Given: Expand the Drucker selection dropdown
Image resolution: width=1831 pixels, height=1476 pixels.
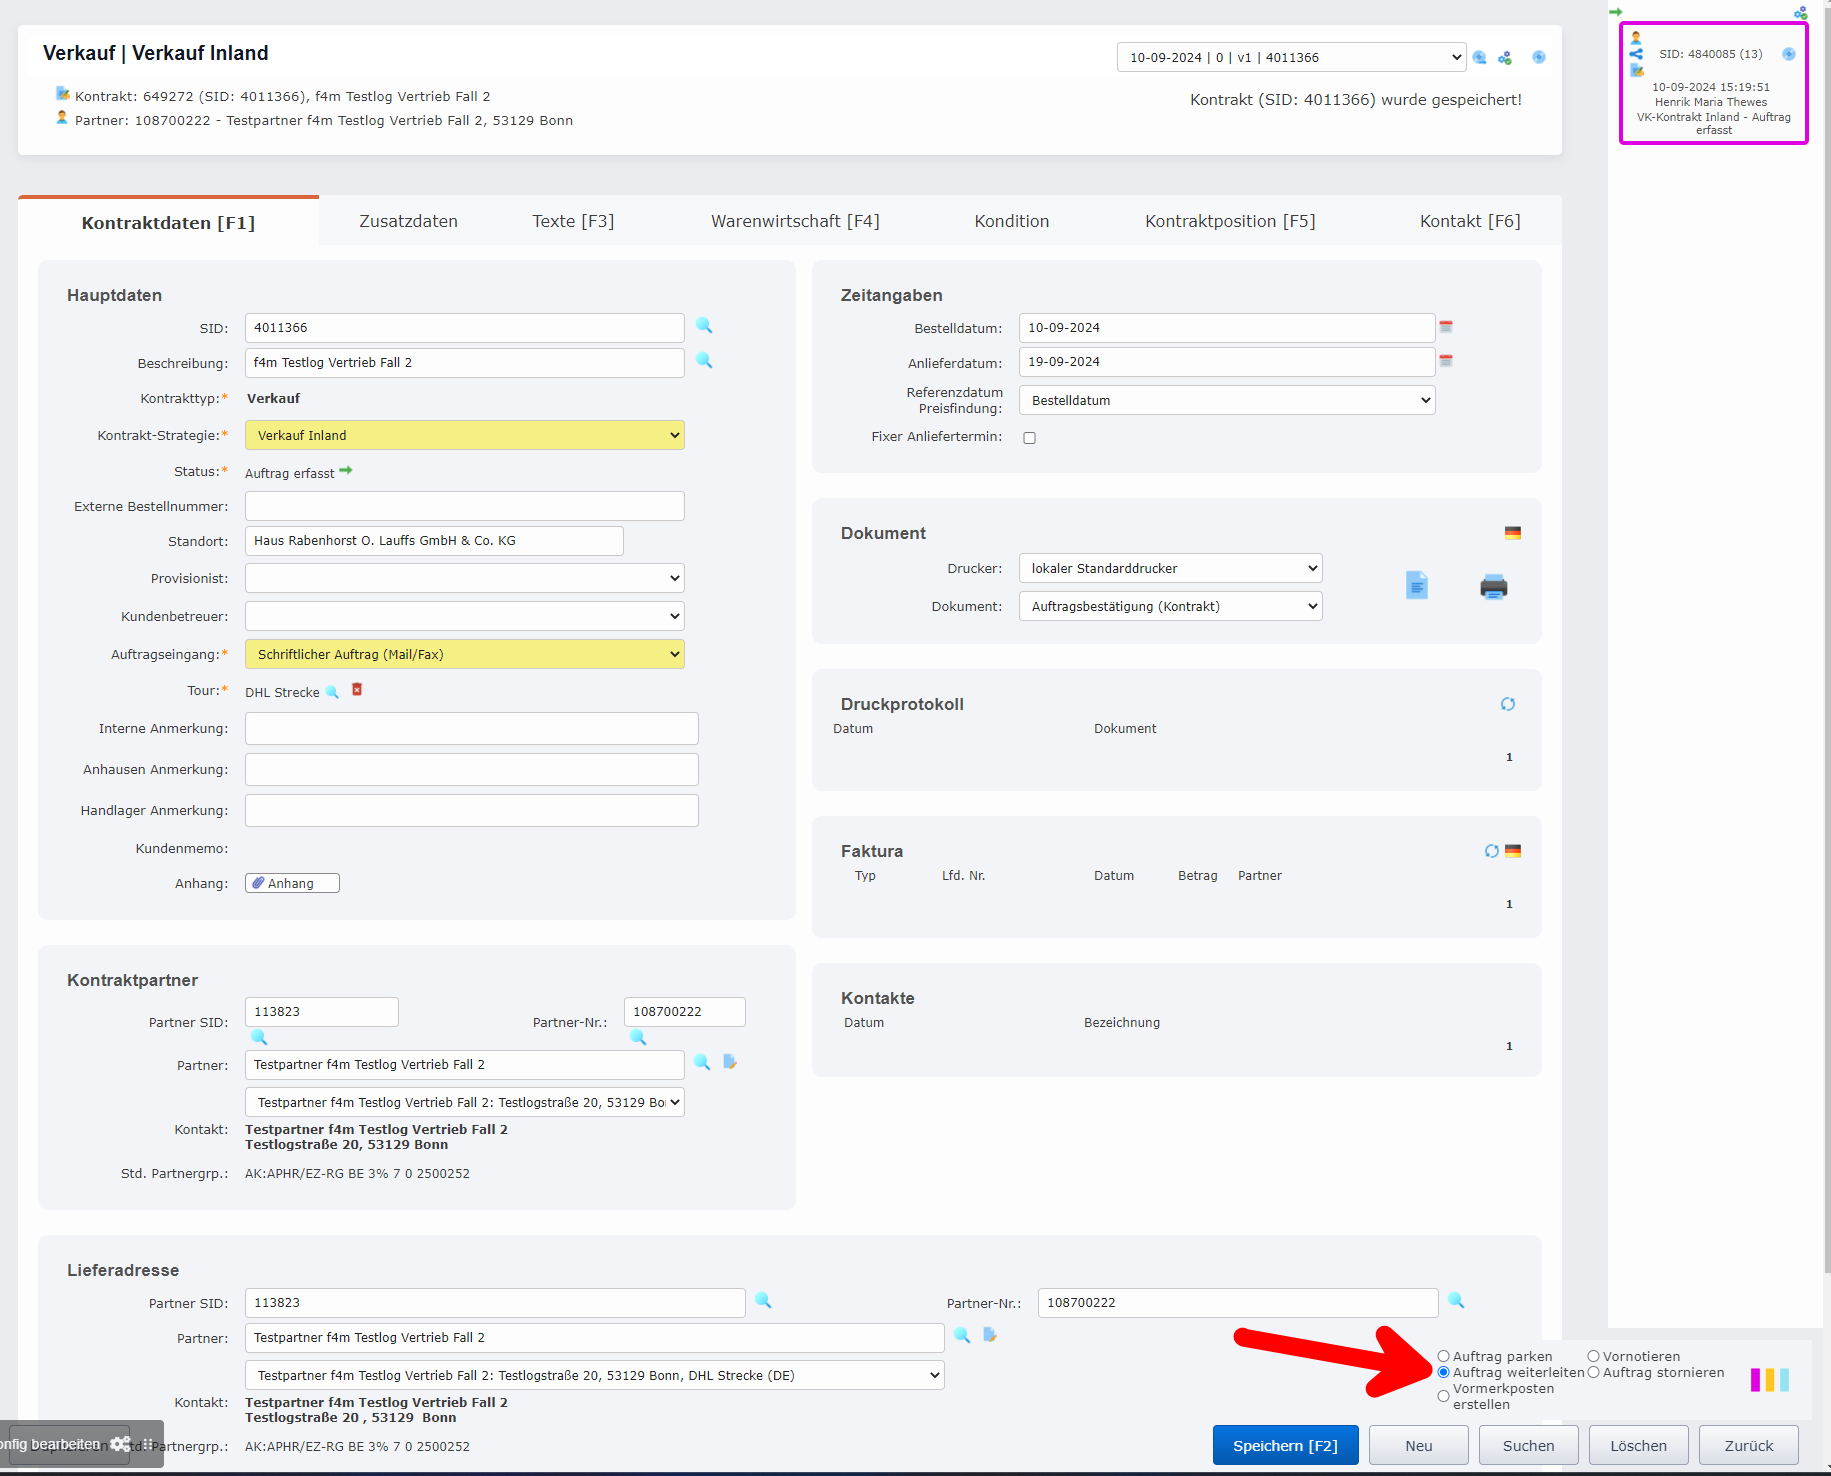Looking at the screenshot, I should (x=1169, y=568).
